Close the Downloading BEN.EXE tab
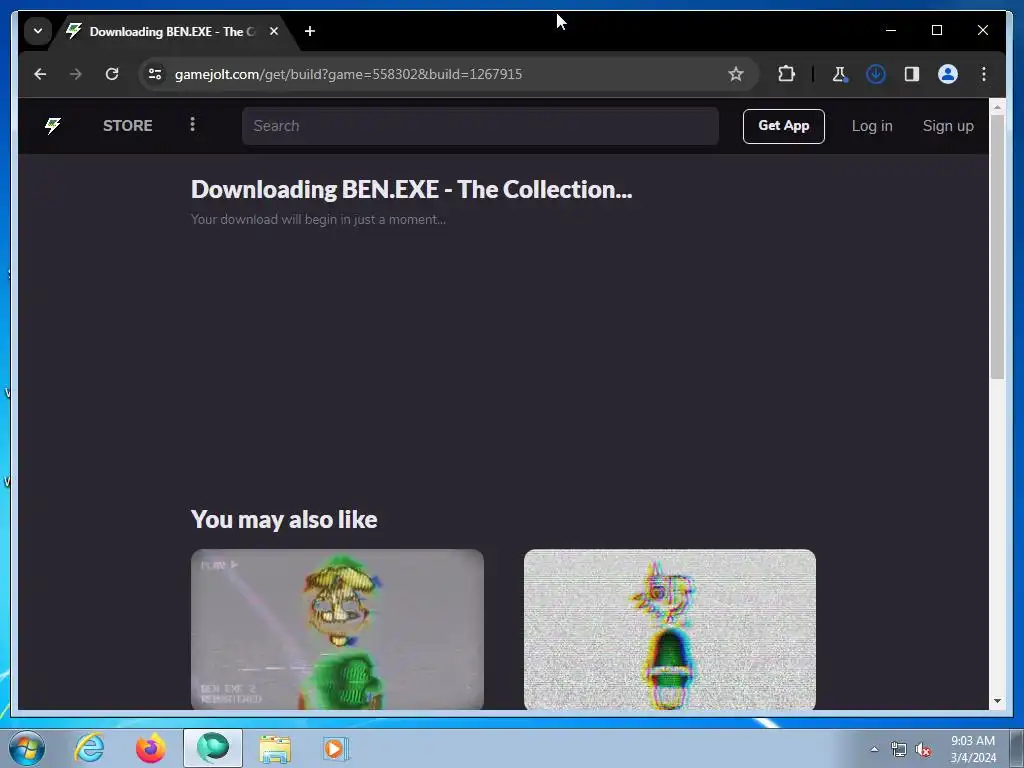Viewport: 1024px width, 768px height. (x=274, y=31)
